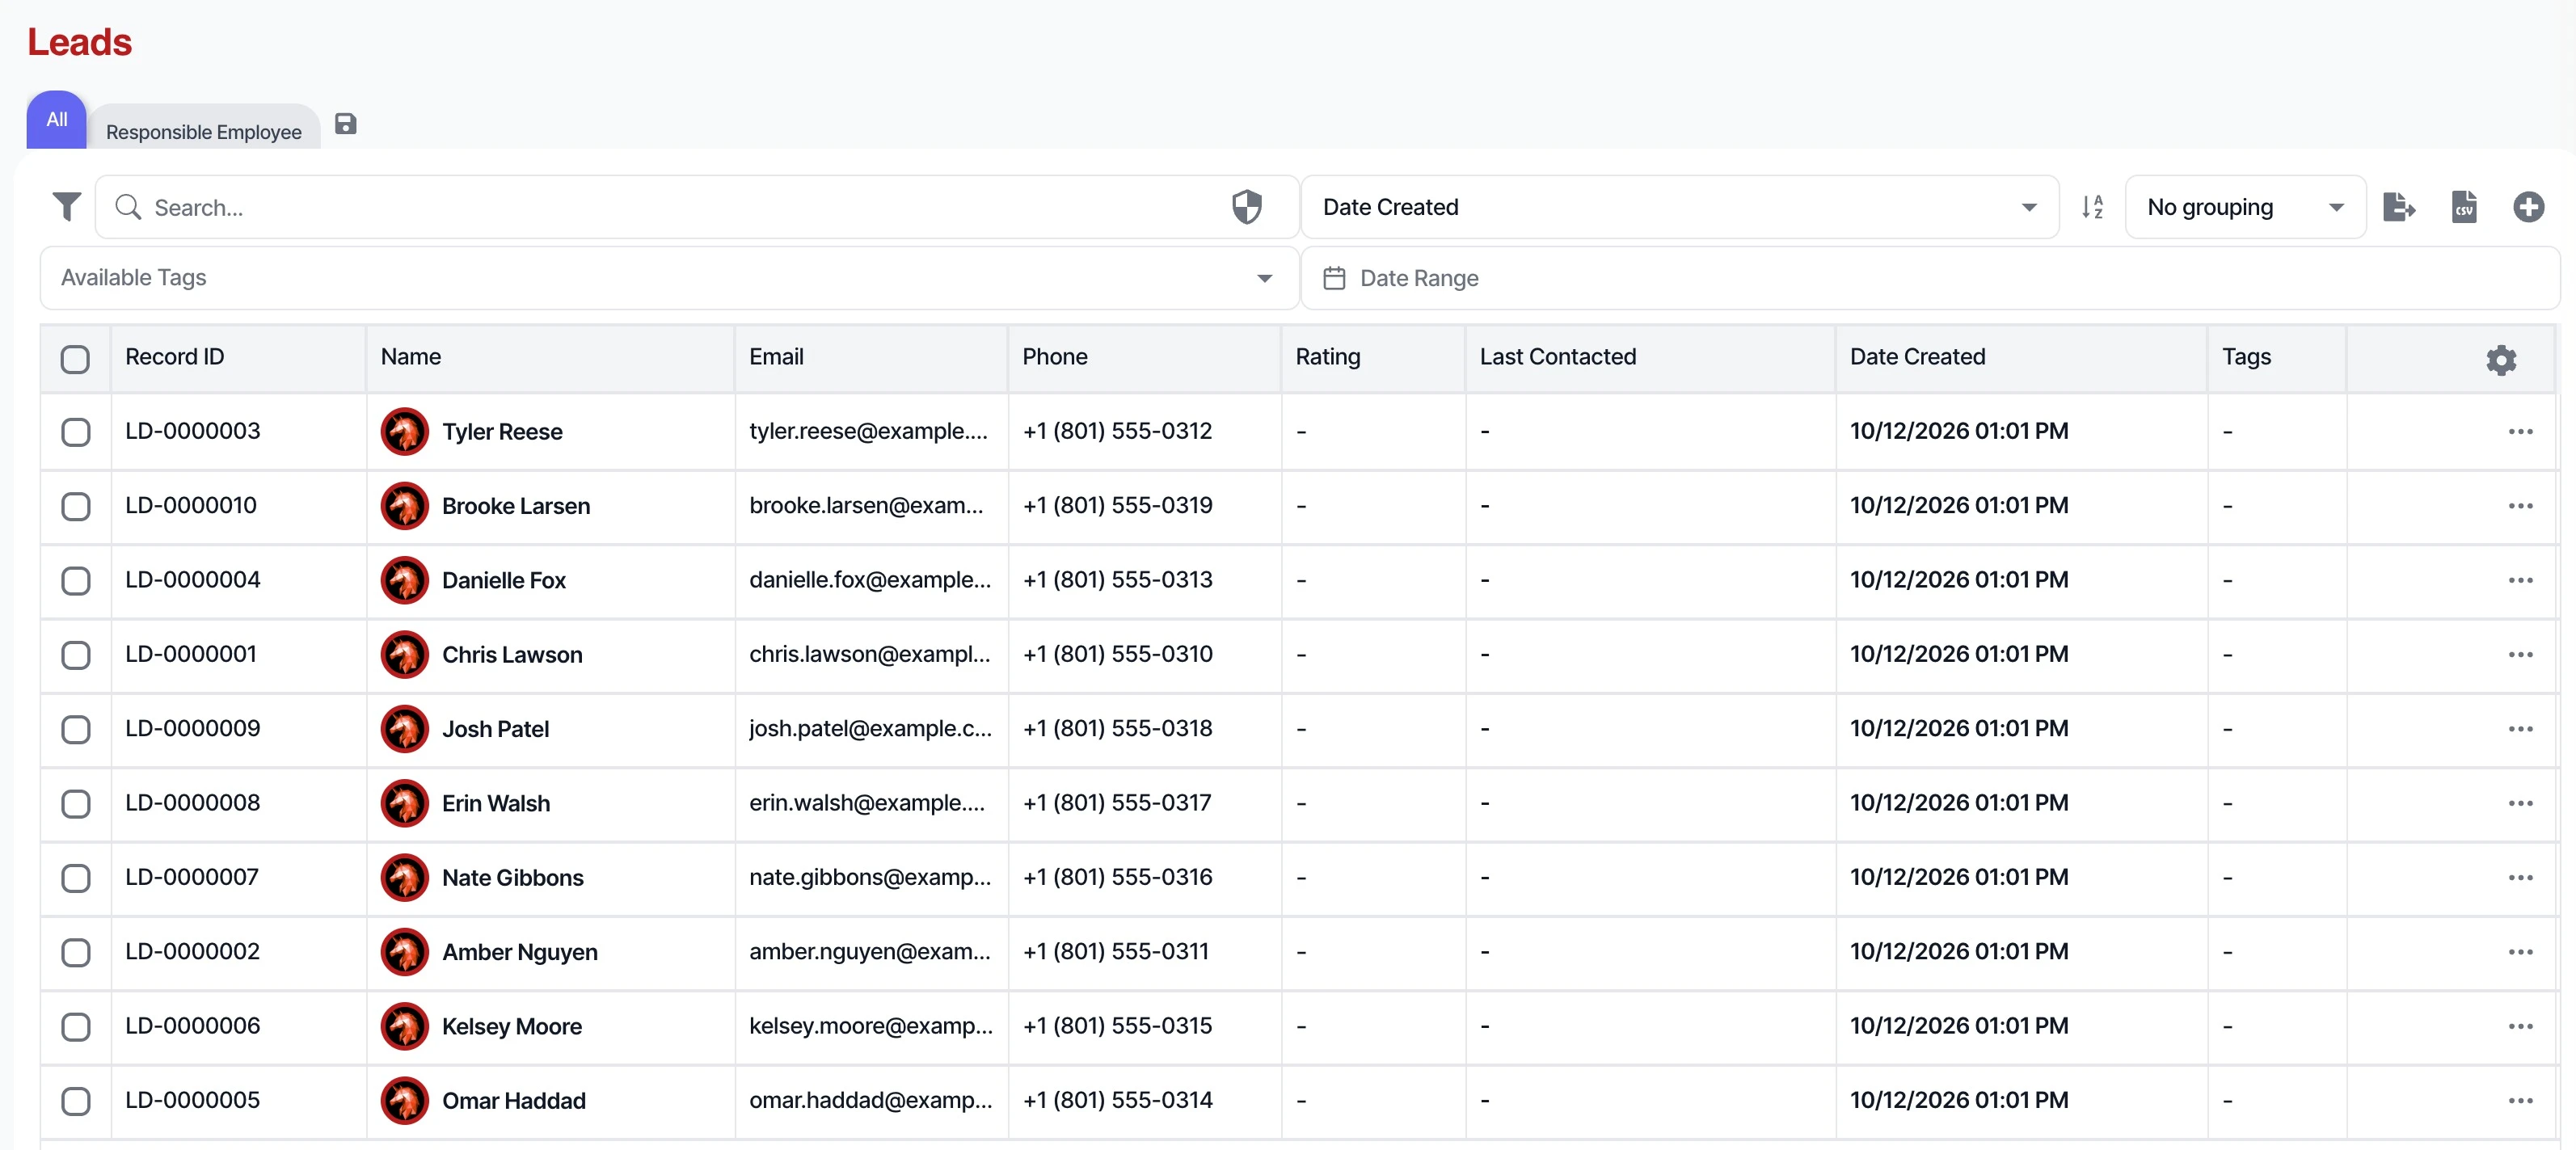
Task: Sort by Date Created column header
Action: click(1917, 357)
